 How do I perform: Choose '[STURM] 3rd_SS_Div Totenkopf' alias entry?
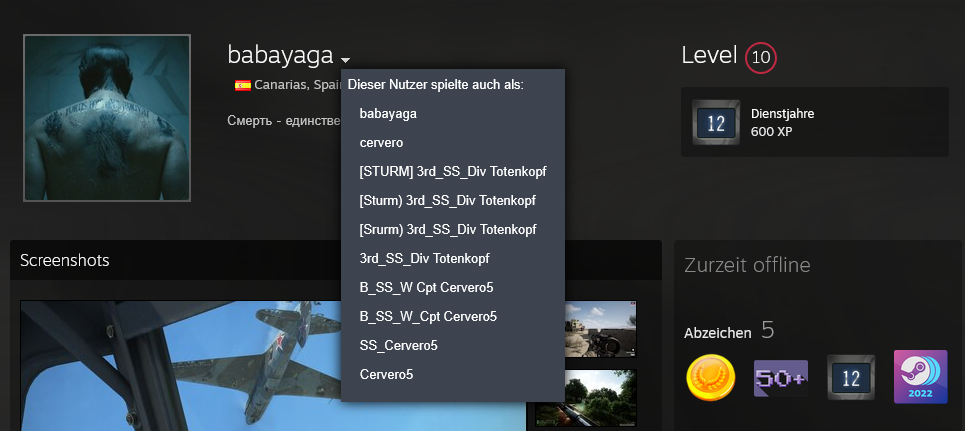coord(452,172)
